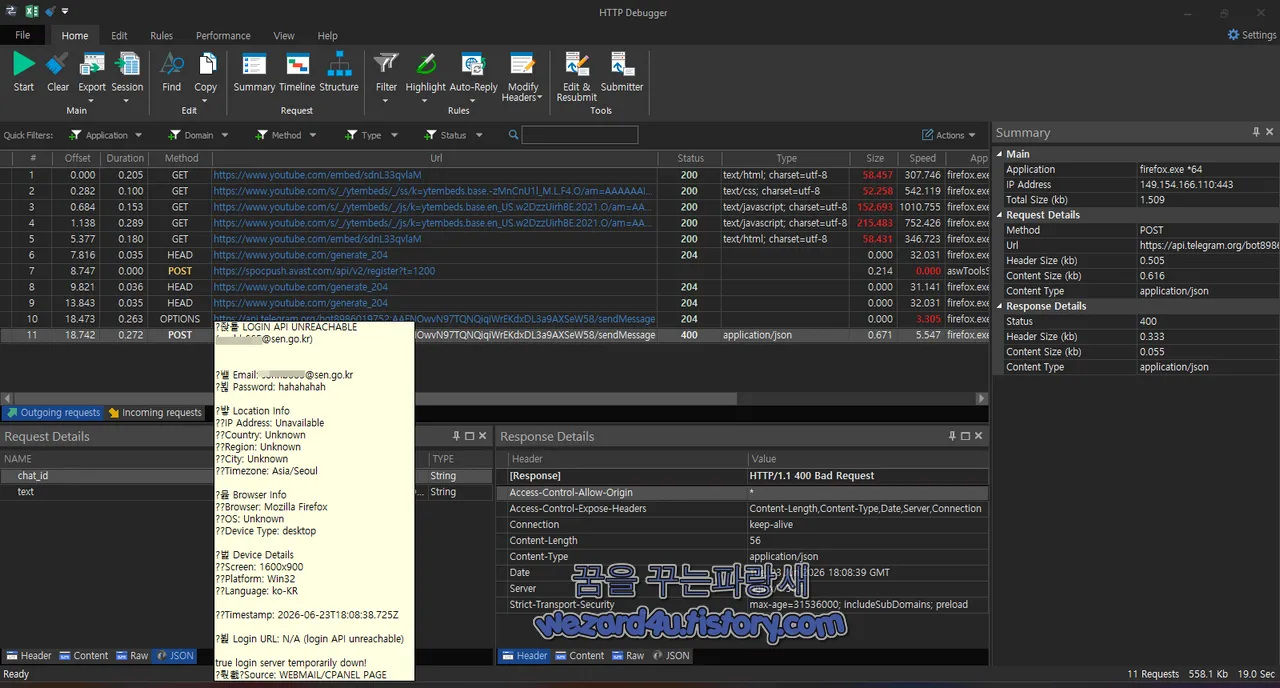Open Request Details Content tab
This screenshot has height=688, width=1280.
pos(83,656)
